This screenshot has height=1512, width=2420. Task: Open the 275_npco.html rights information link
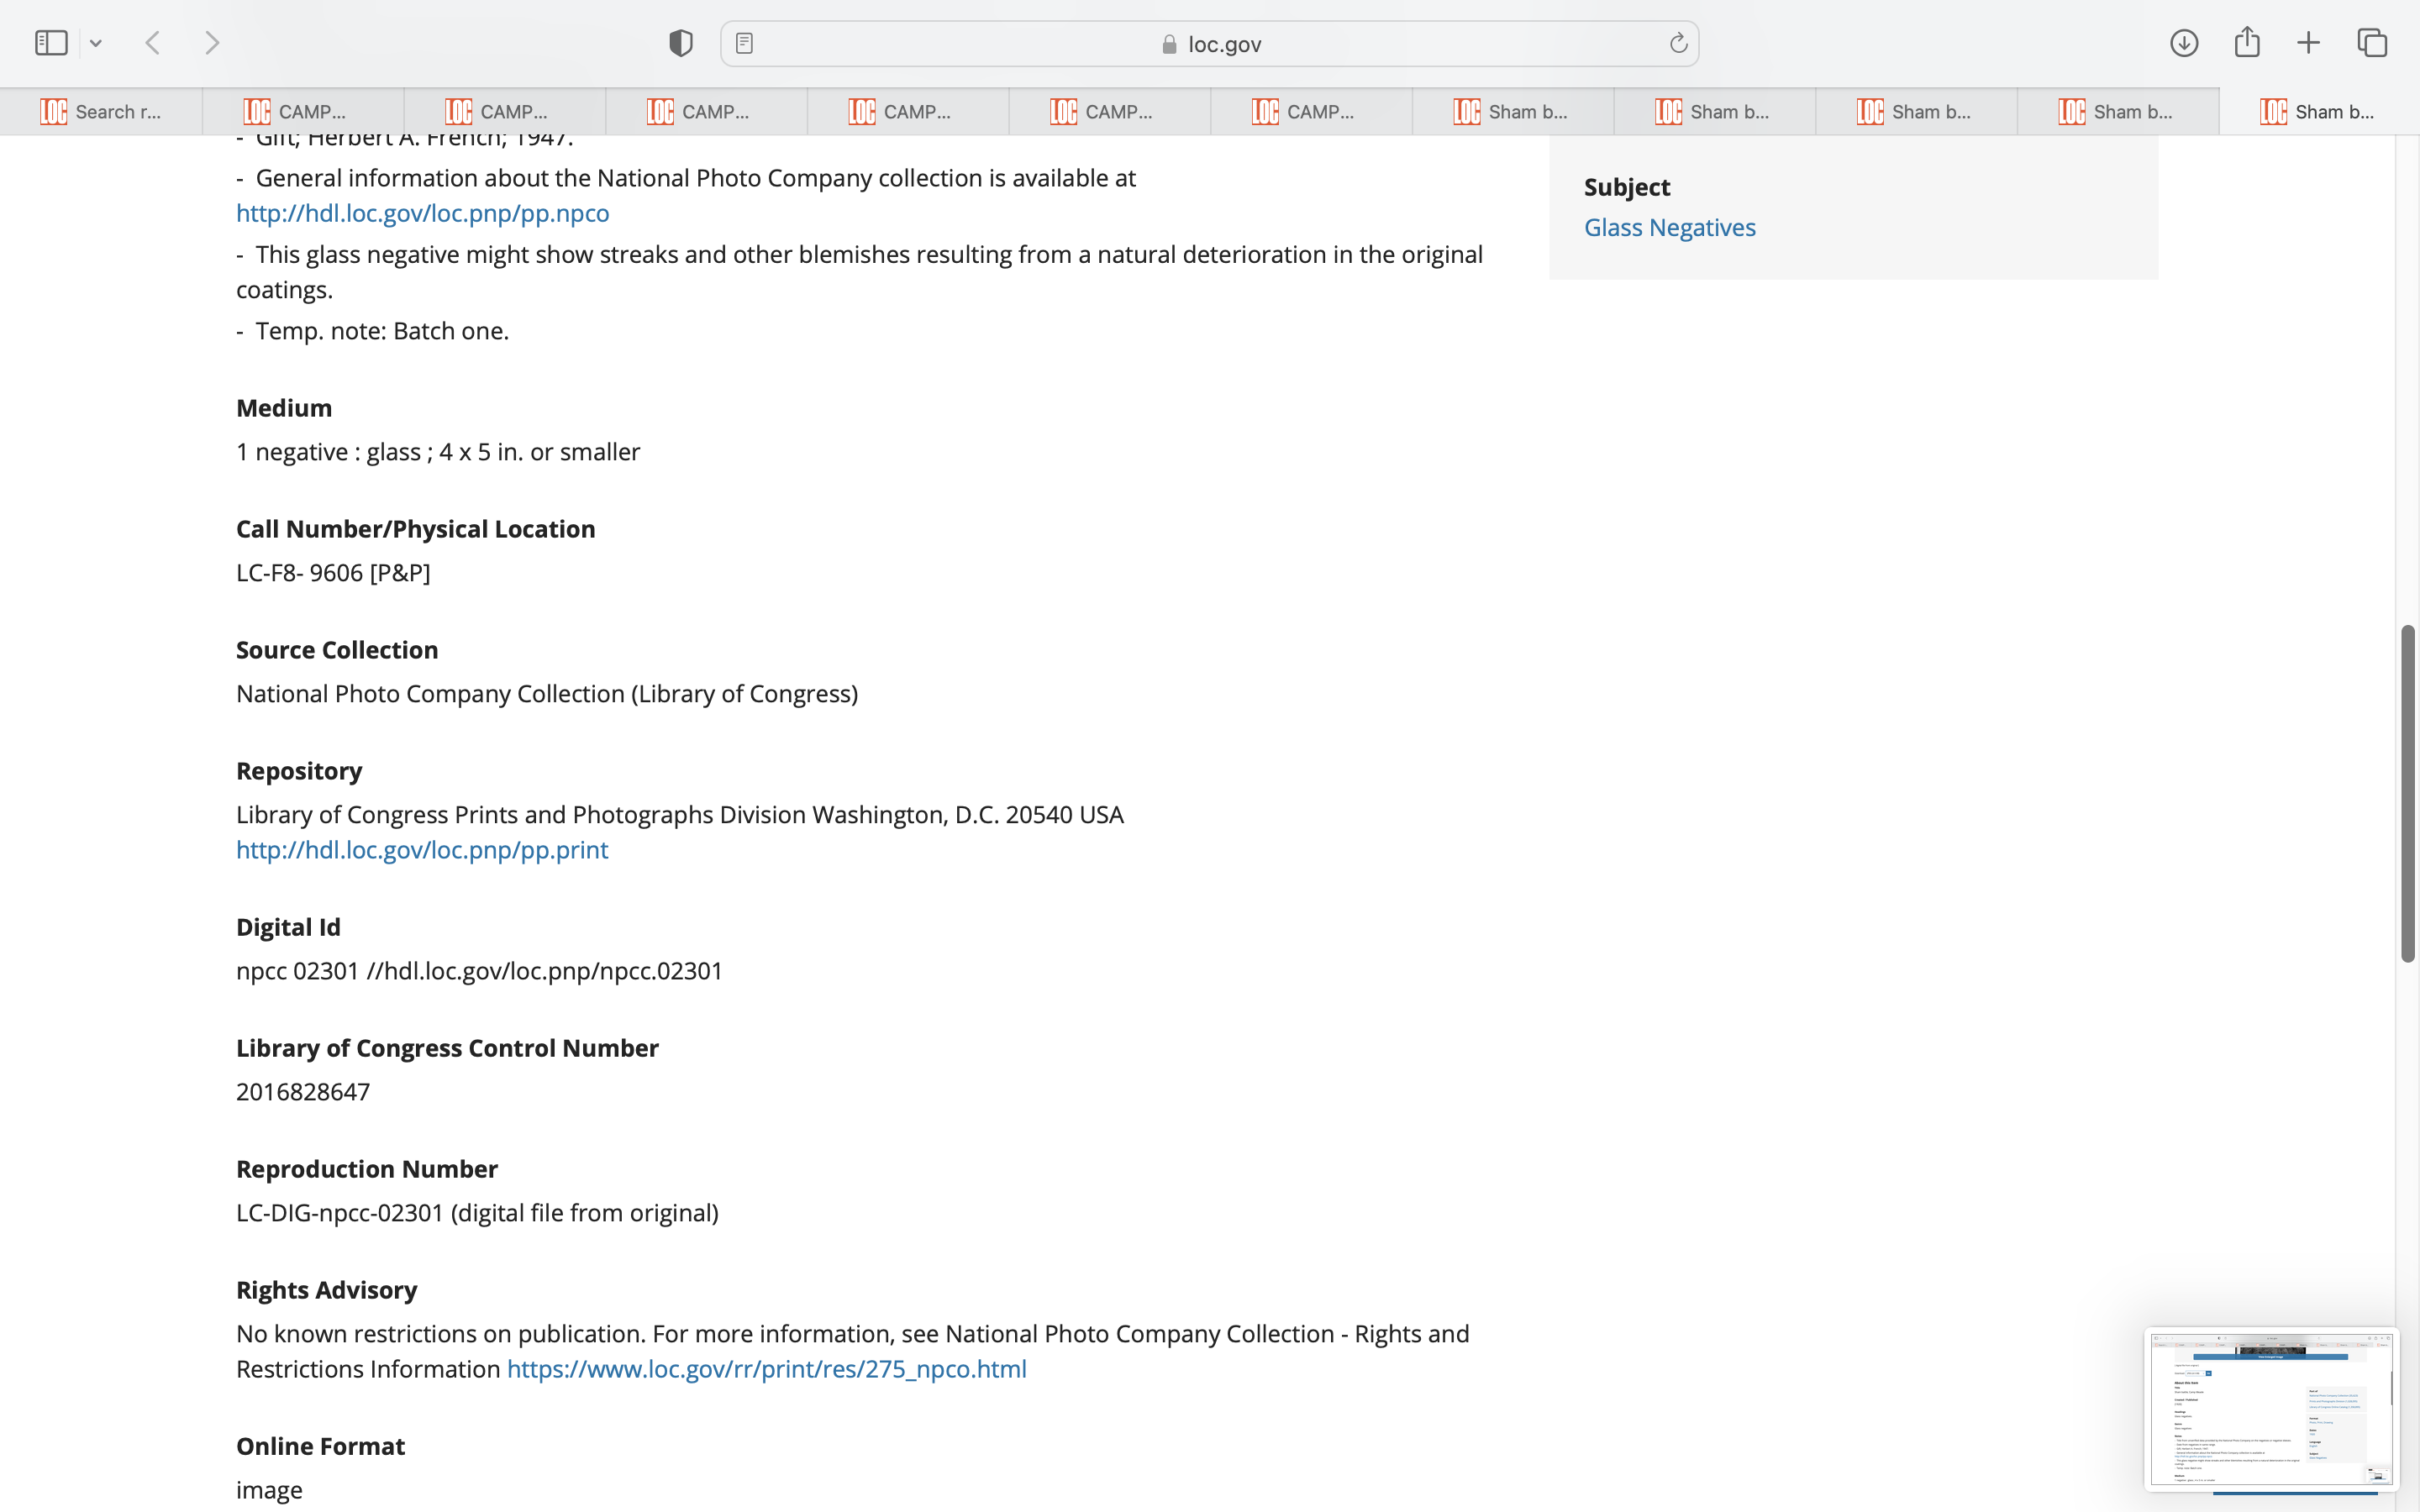[x=766, y=1368]
